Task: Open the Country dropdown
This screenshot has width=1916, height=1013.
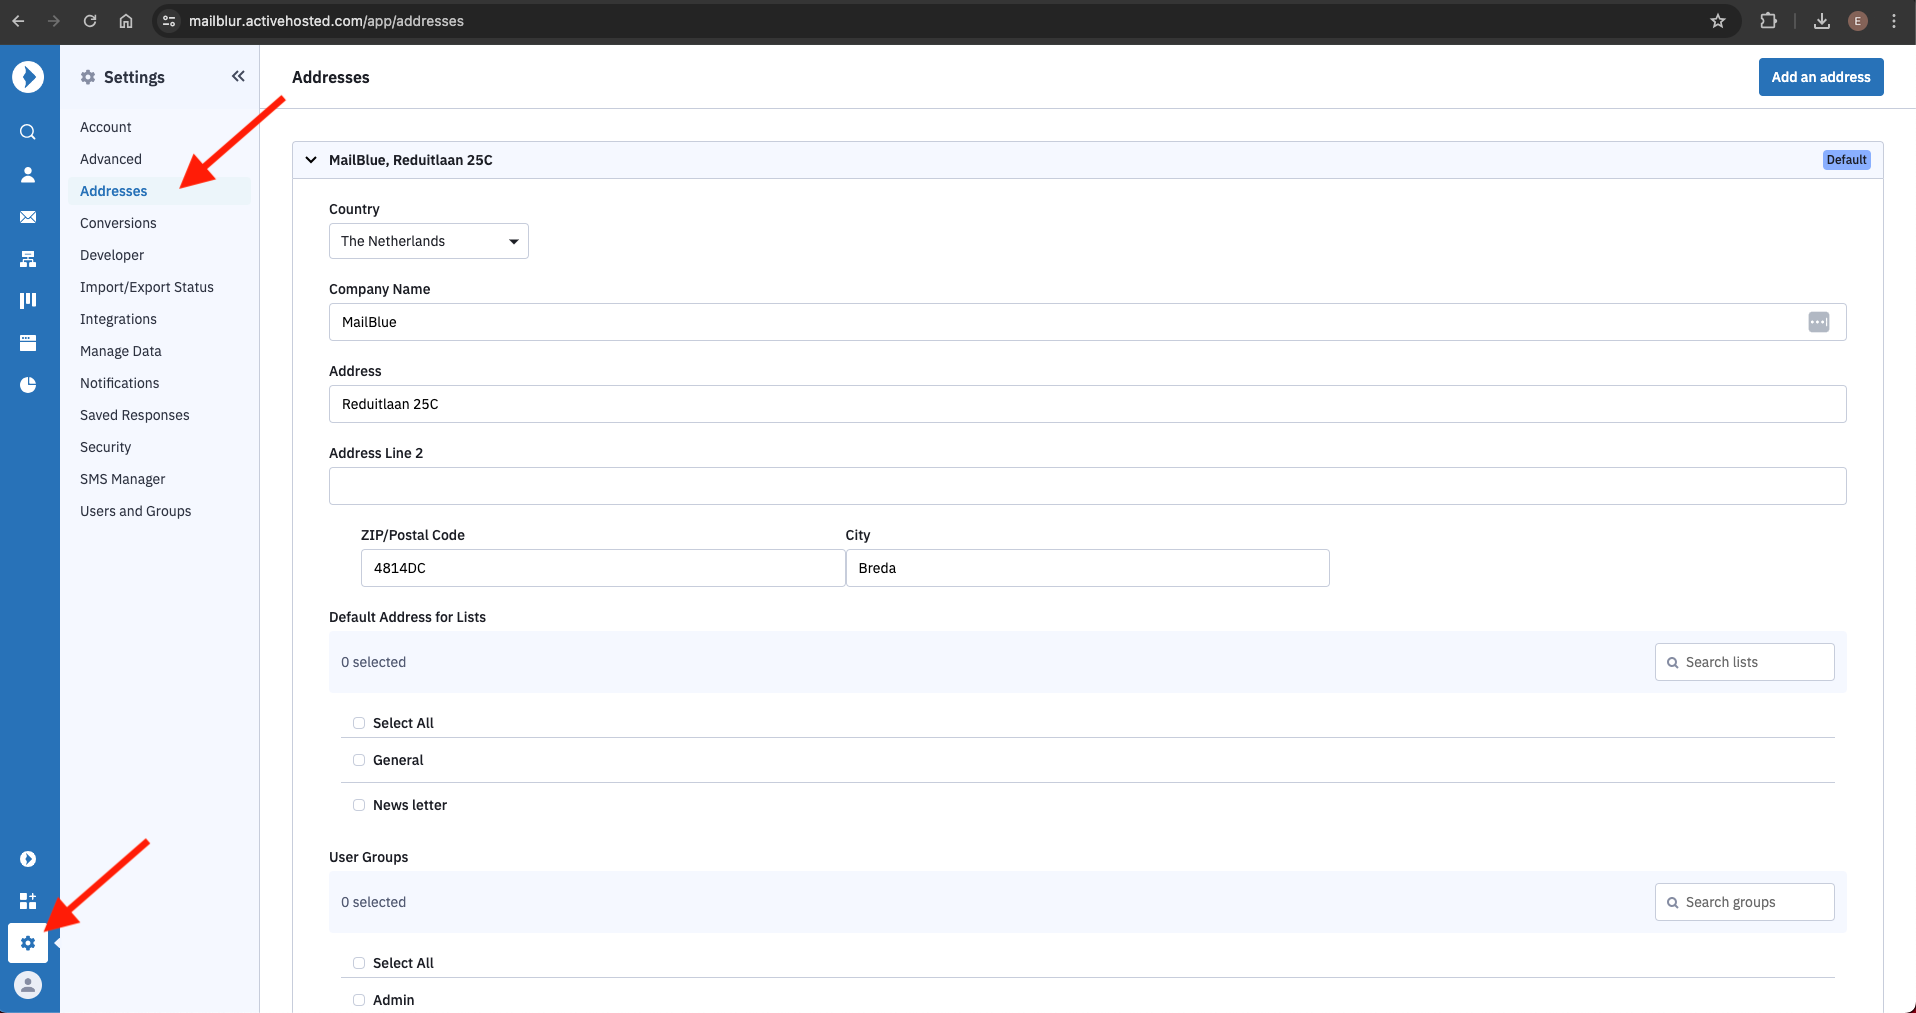Action: pyautogui.click(x=429, y=241)
